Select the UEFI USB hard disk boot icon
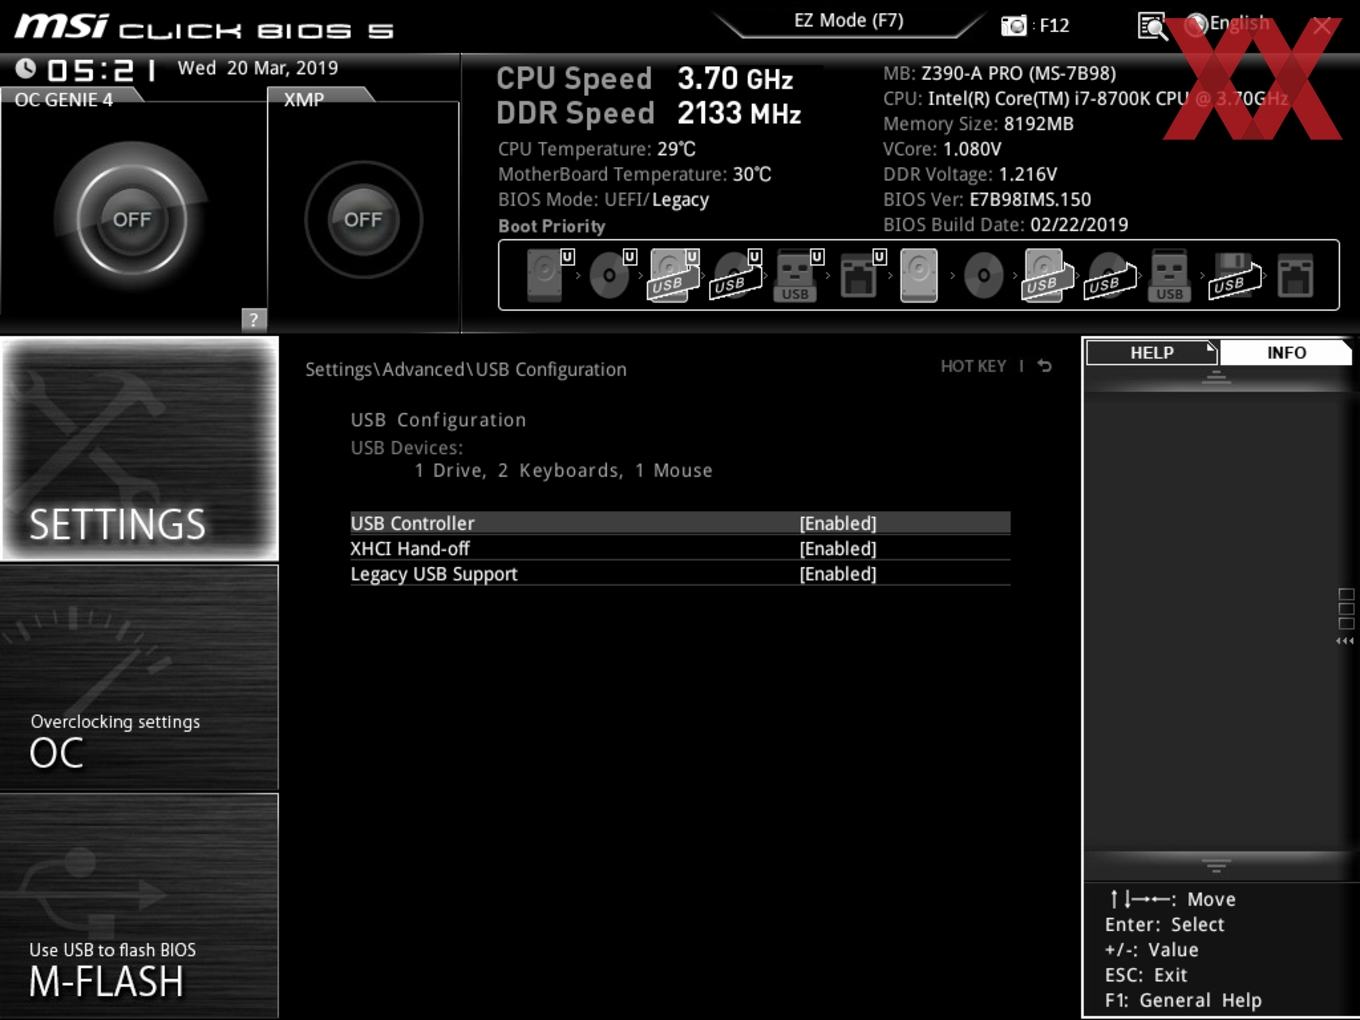1360x1020 pixels. 672,275
